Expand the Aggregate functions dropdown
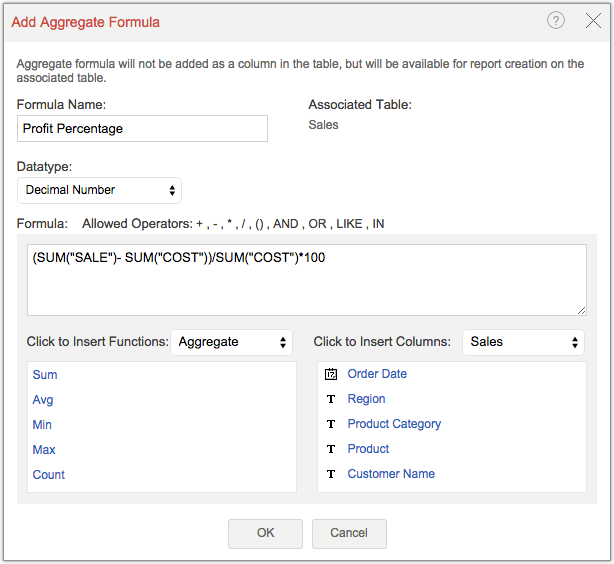614x564 pixels. pos(231,342)
